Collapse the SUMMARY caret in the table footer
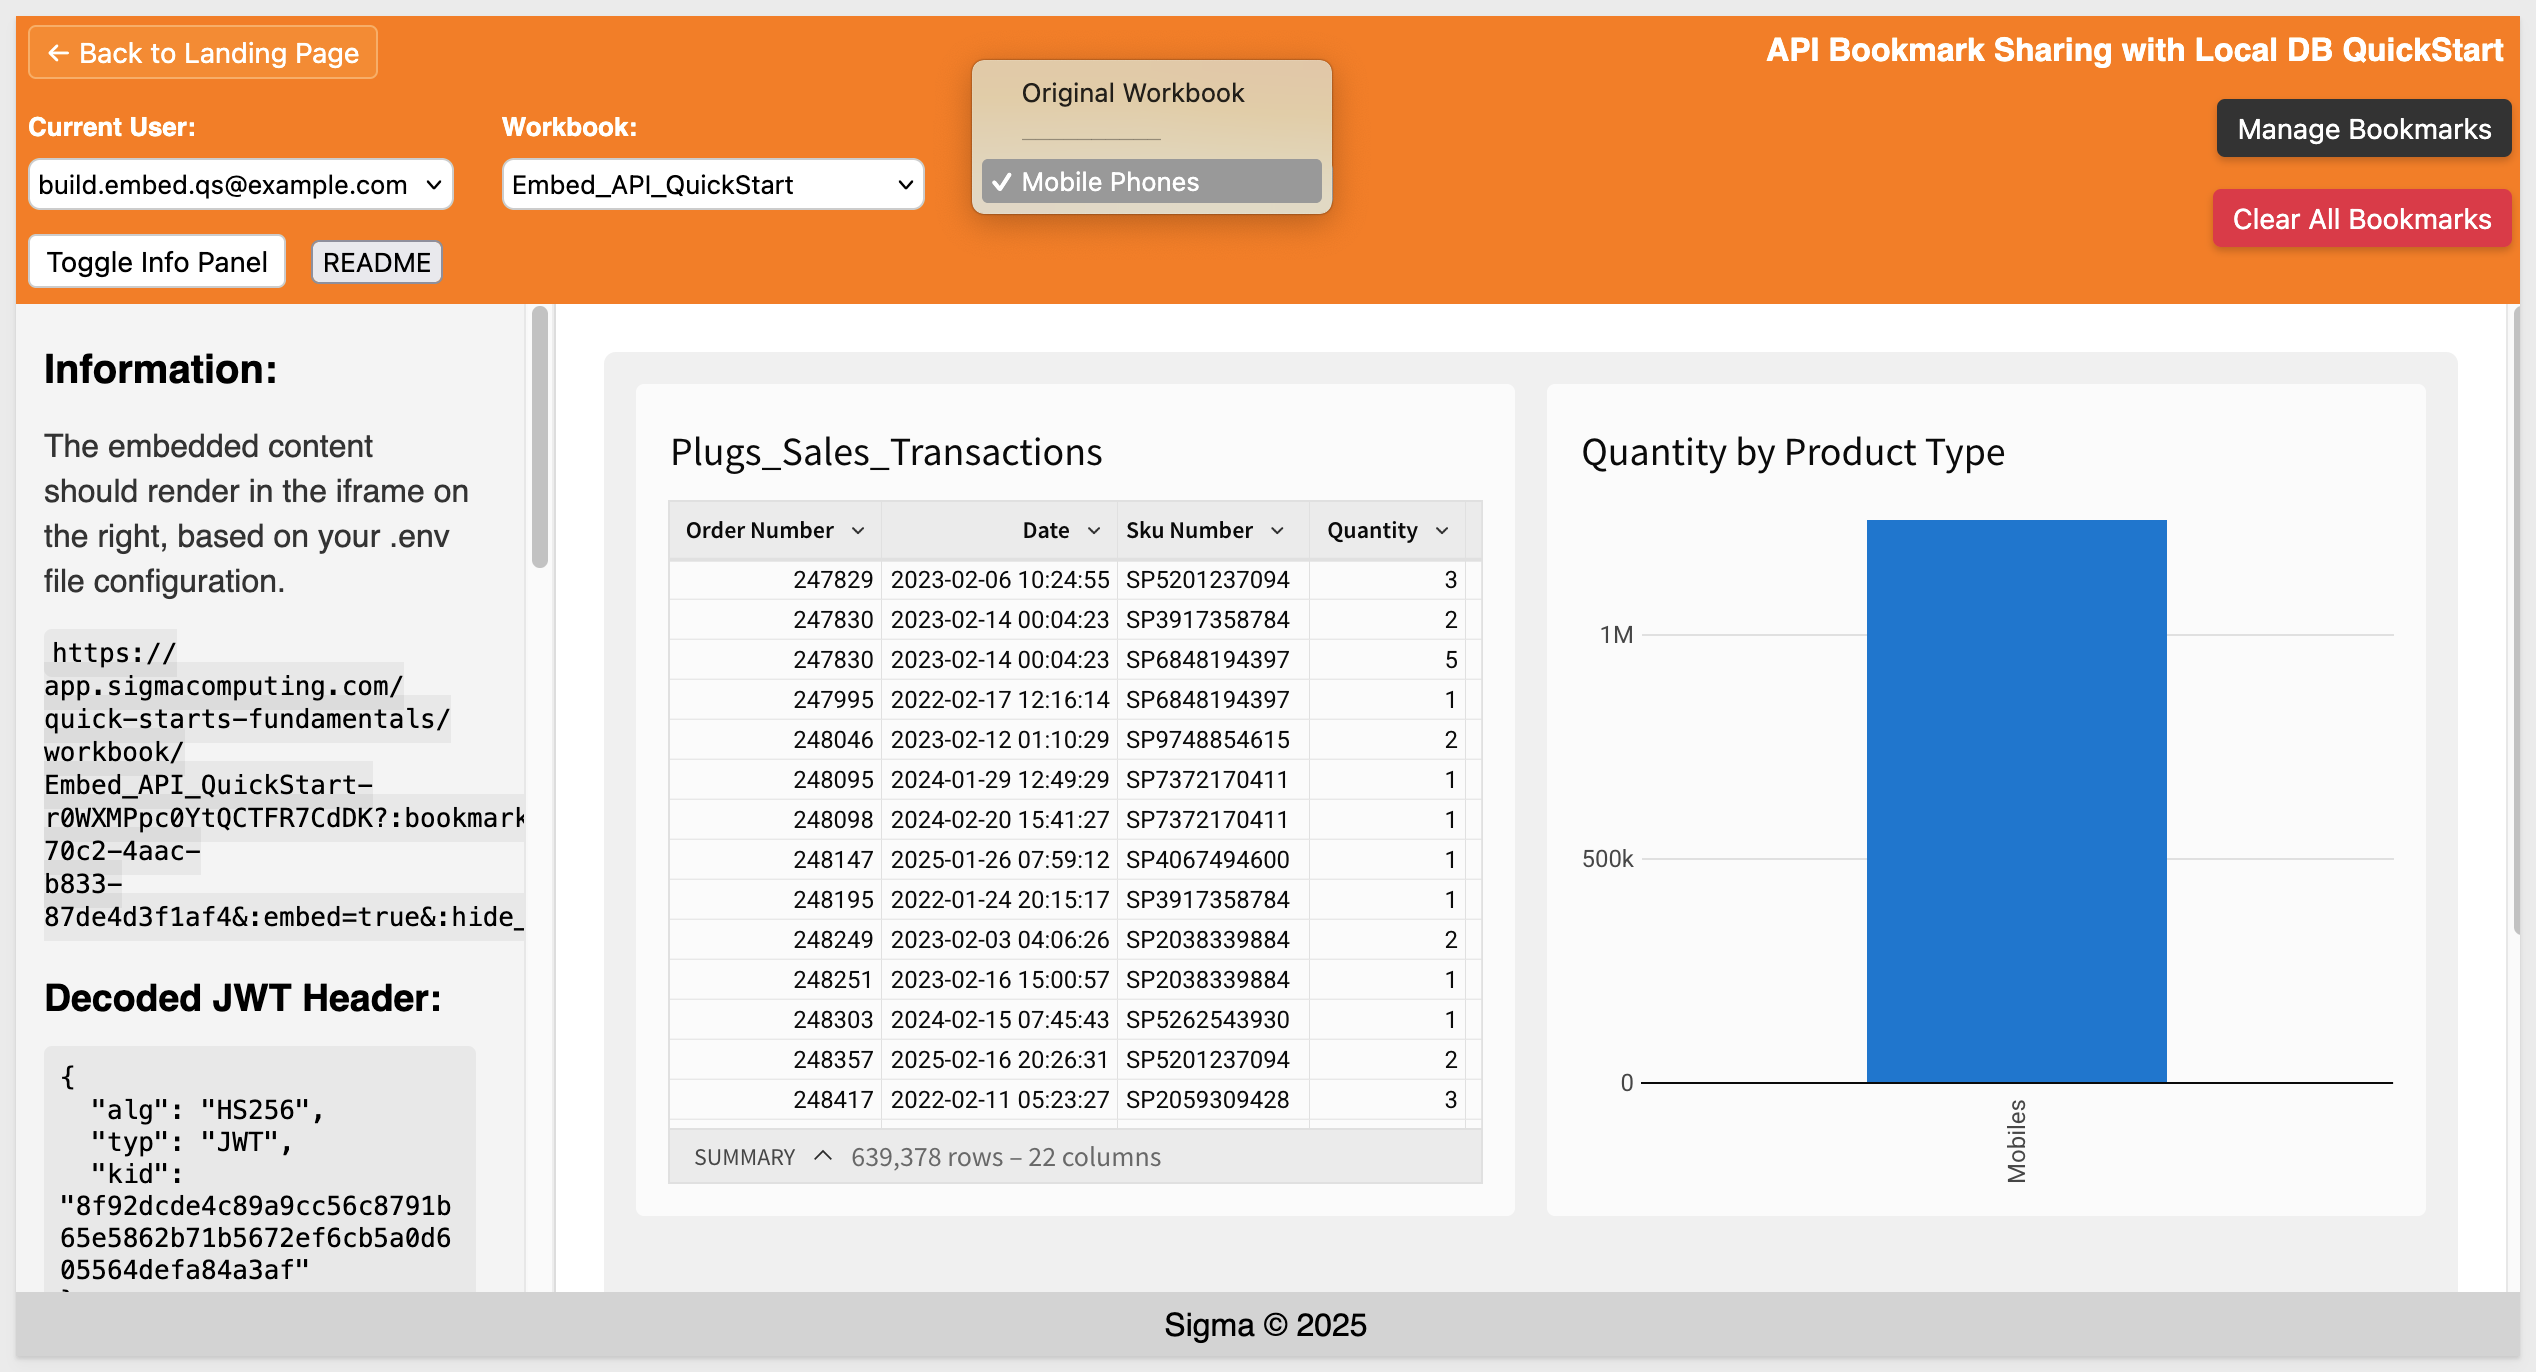 [x=823, y=1156]
